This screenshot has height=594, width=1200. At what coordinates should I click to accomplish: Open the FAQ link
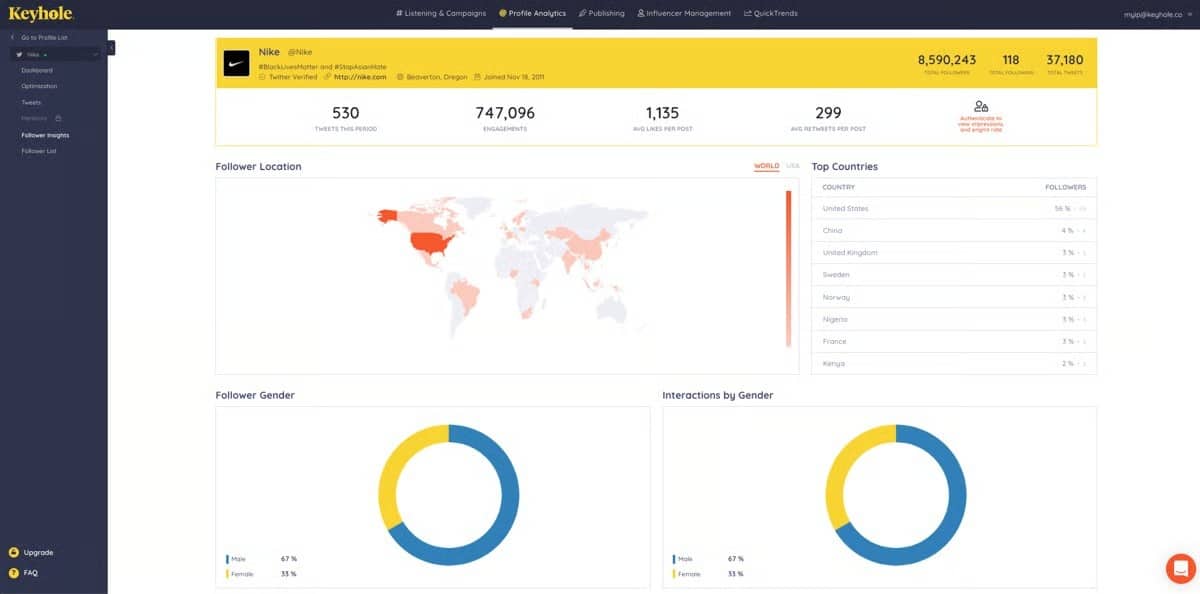tap(30, 573)
